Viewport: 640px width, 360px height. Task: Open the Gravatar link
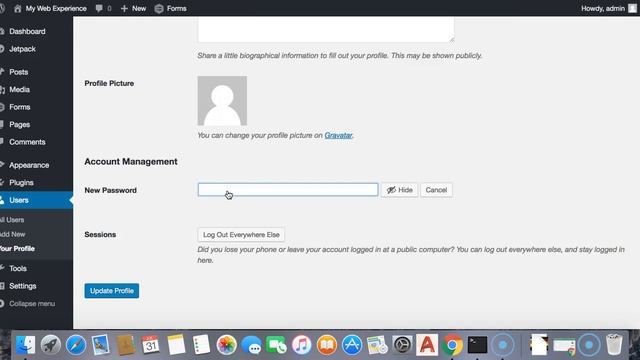(338, 136)
